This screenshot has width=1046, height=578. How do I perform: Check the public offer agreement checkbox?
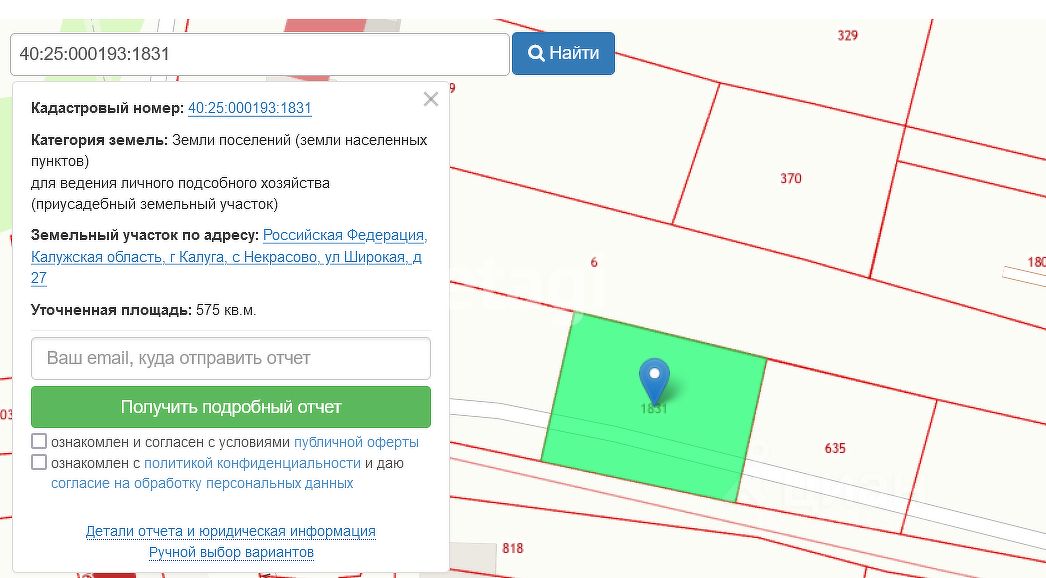coord(39,441)
